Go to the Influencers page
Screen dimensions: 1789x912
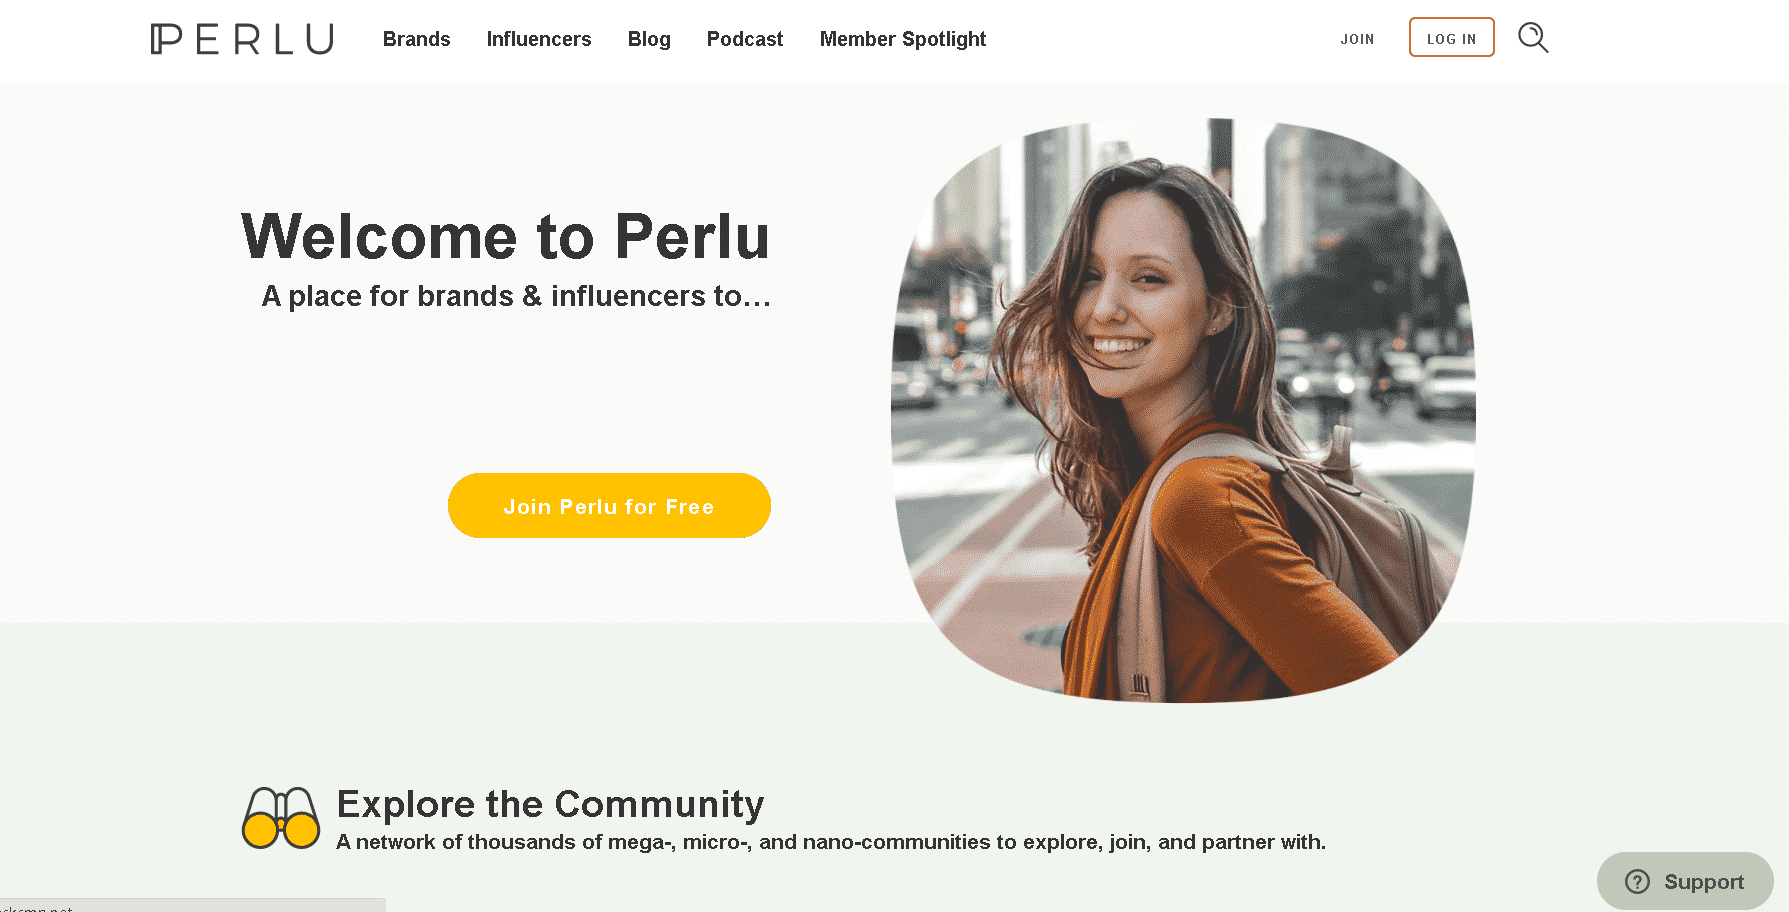tap(539, 39)
